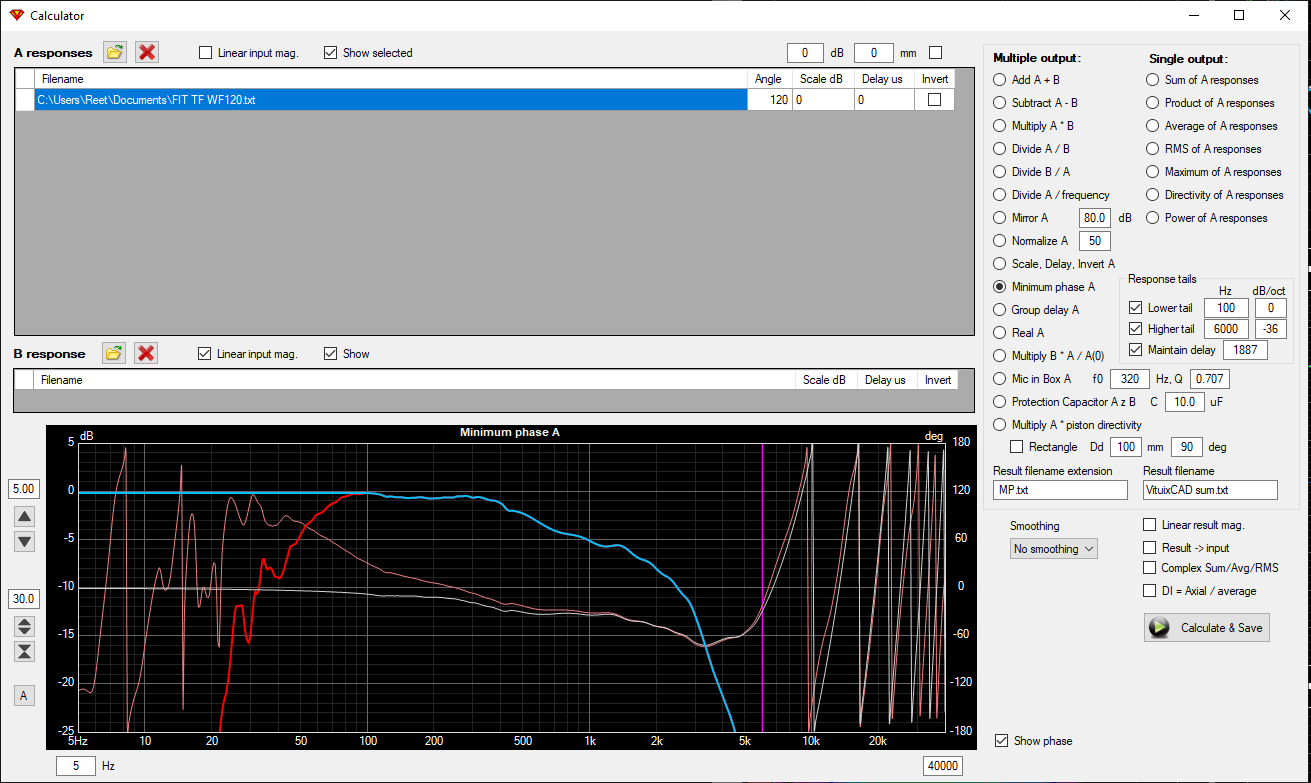Select Power of A responses

(x=1152, y=218)
